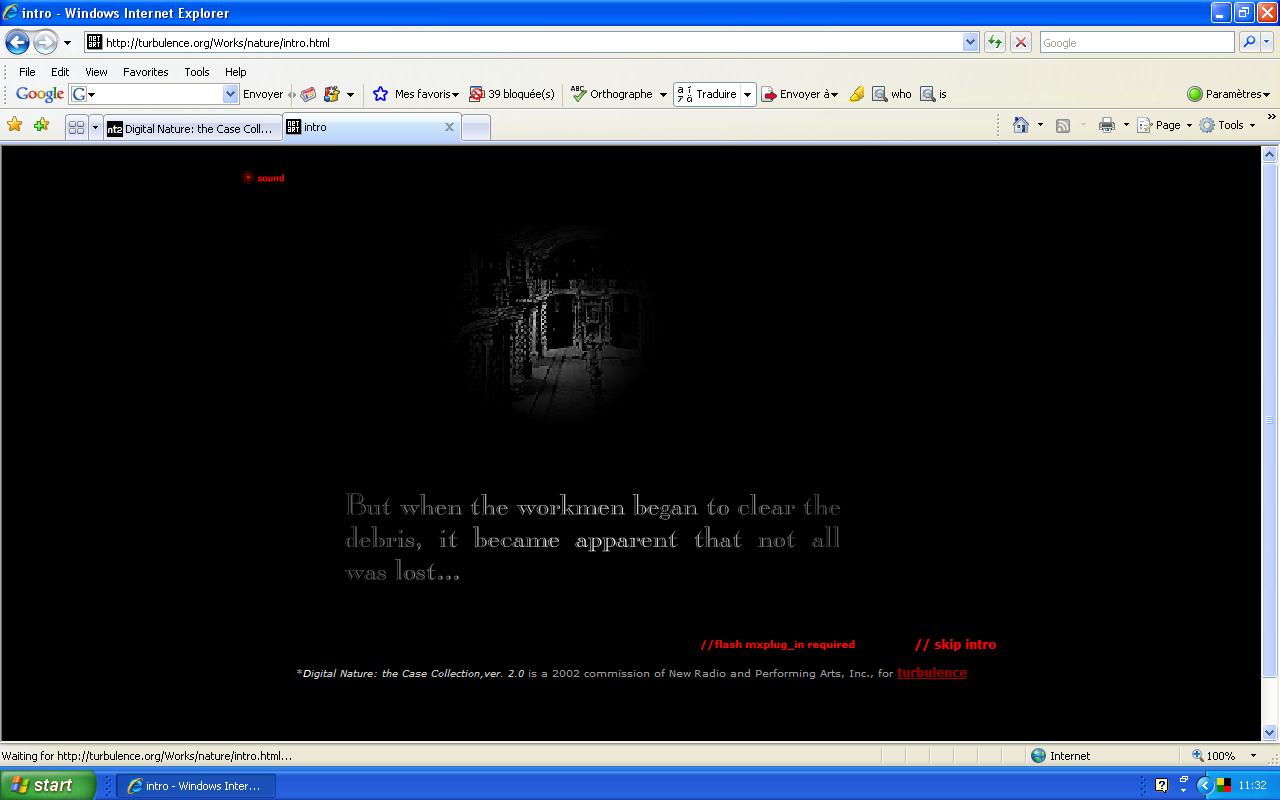Open dropdown arrow next to gadgets icon
Viewport: 1280px width, 800px height.
tap(350, 95)
